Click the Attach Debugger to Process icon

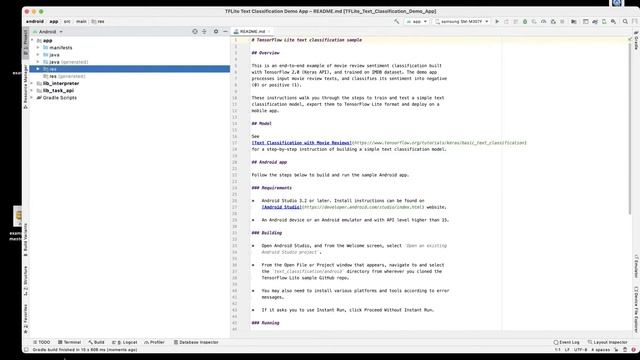click(x=553, y=22)
